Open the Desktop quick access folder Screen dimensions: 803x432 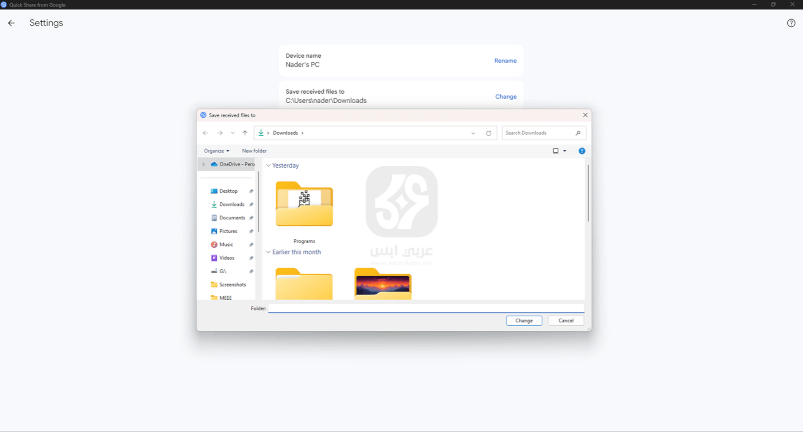point(228,190)
